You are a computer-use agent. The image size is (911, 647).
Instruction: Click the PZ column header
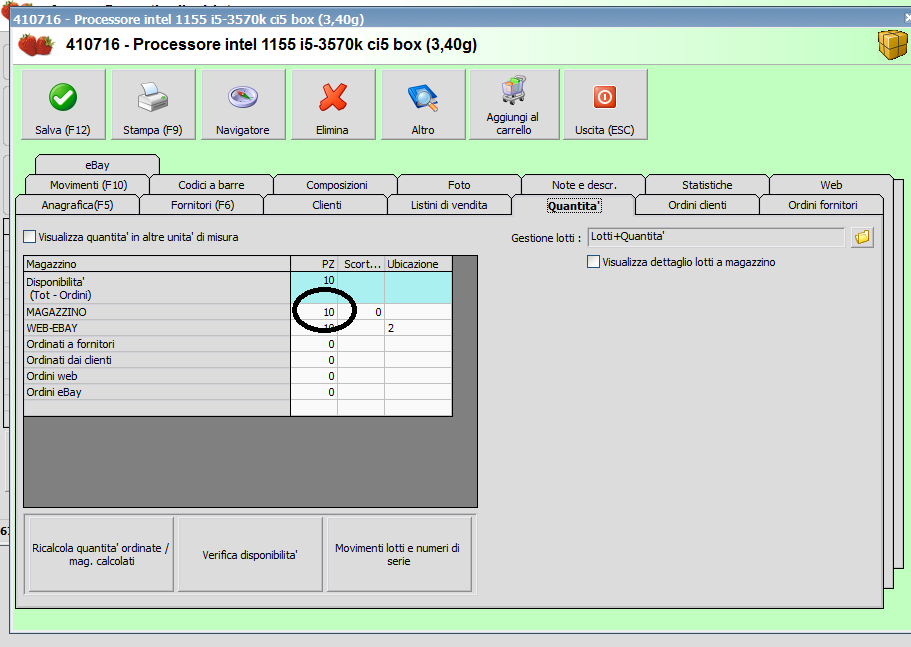coord(314,264)
